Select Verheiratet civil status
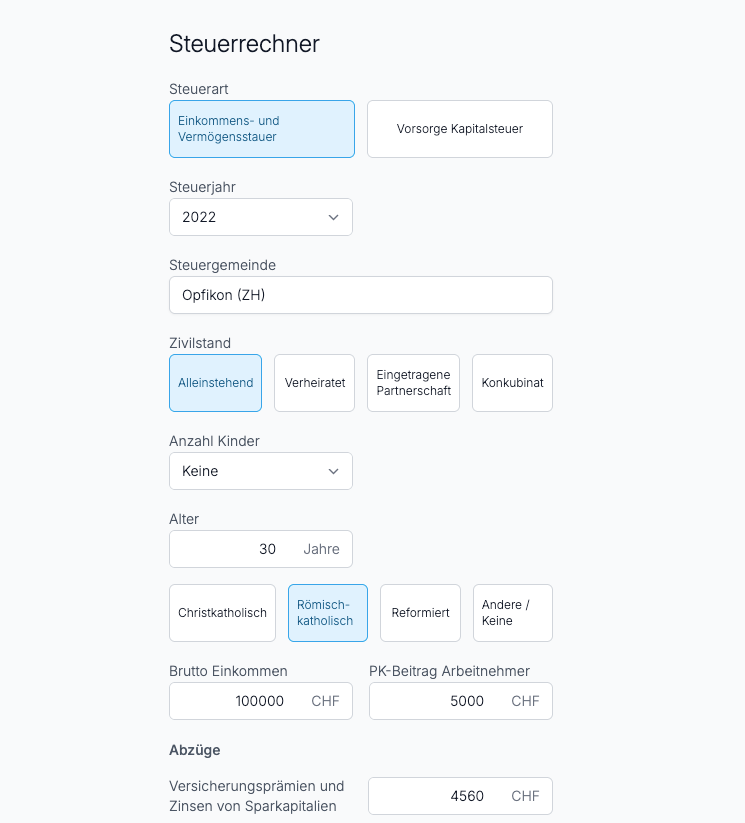 [x=314, y=383]
